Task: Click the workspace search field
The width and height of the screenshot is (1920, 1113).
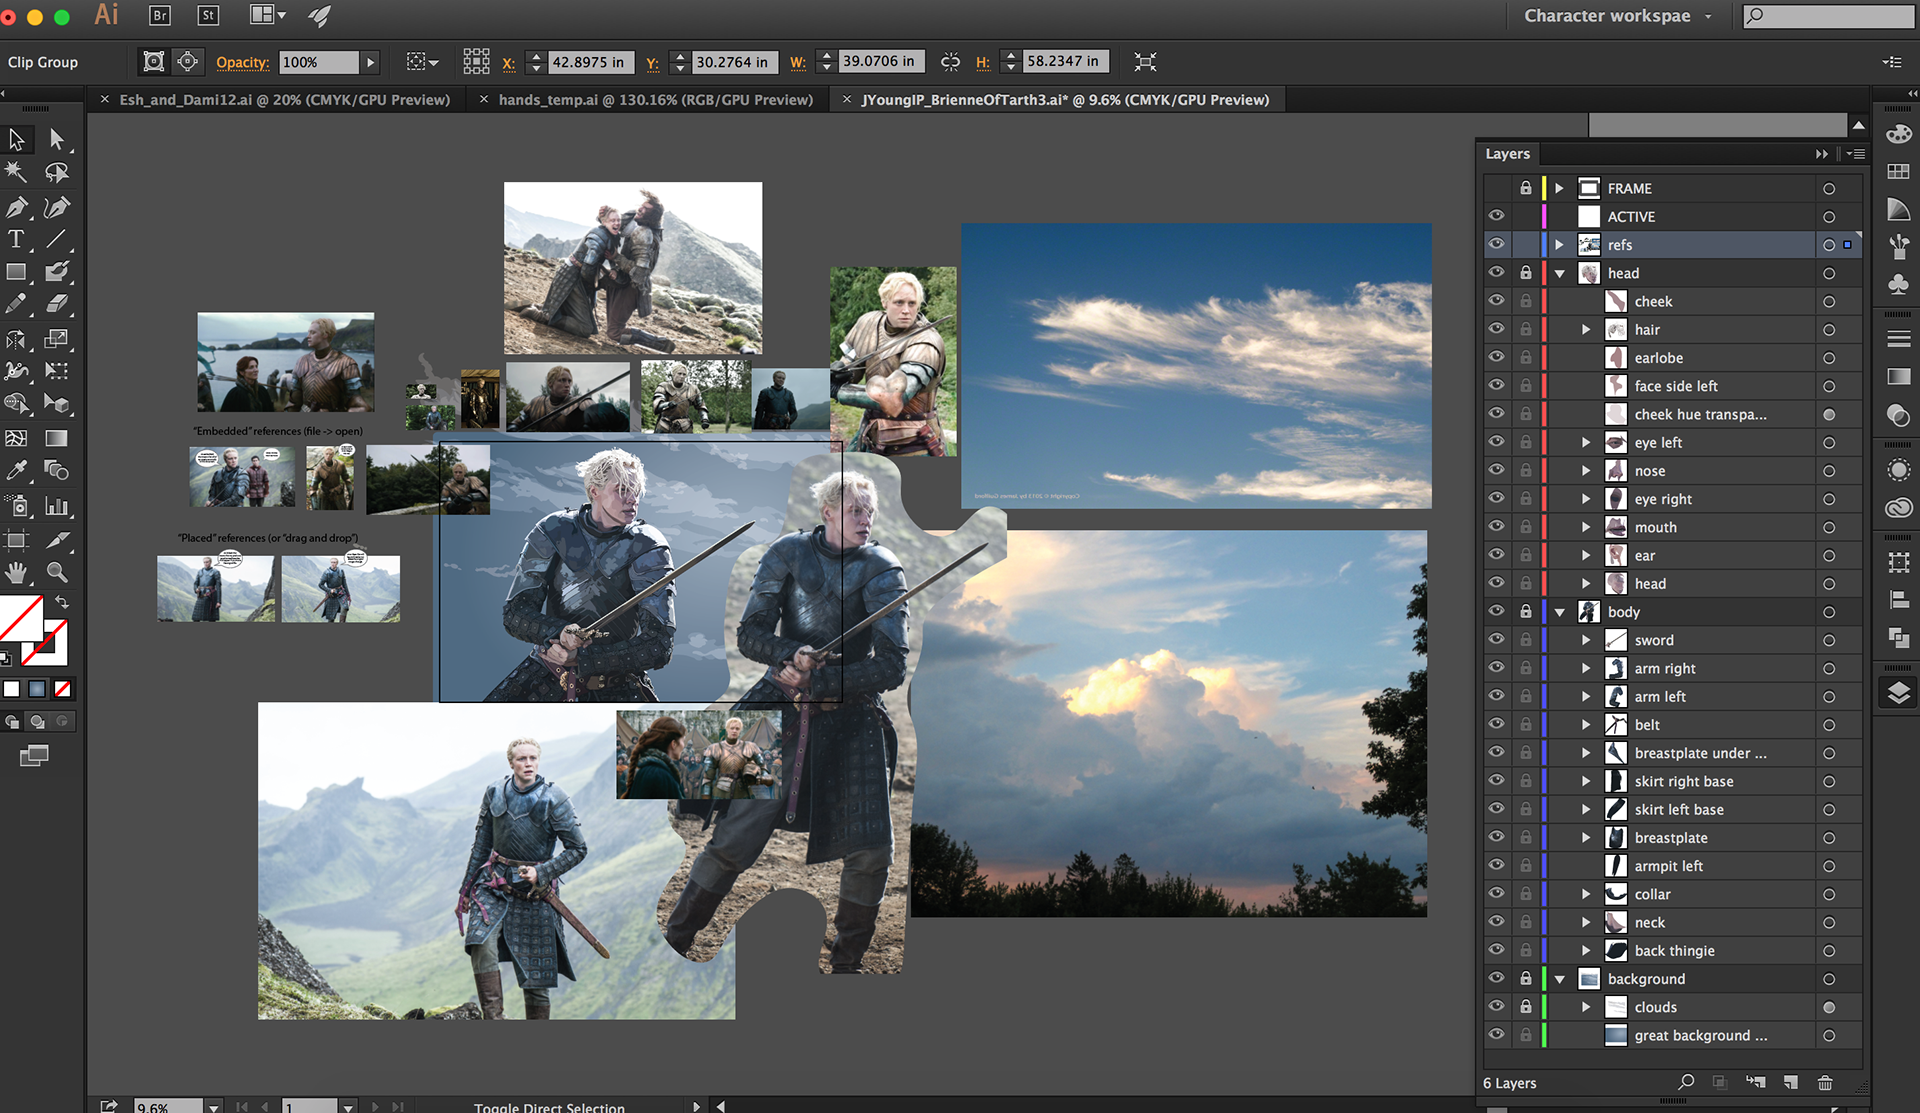Action: [1829, 16]
